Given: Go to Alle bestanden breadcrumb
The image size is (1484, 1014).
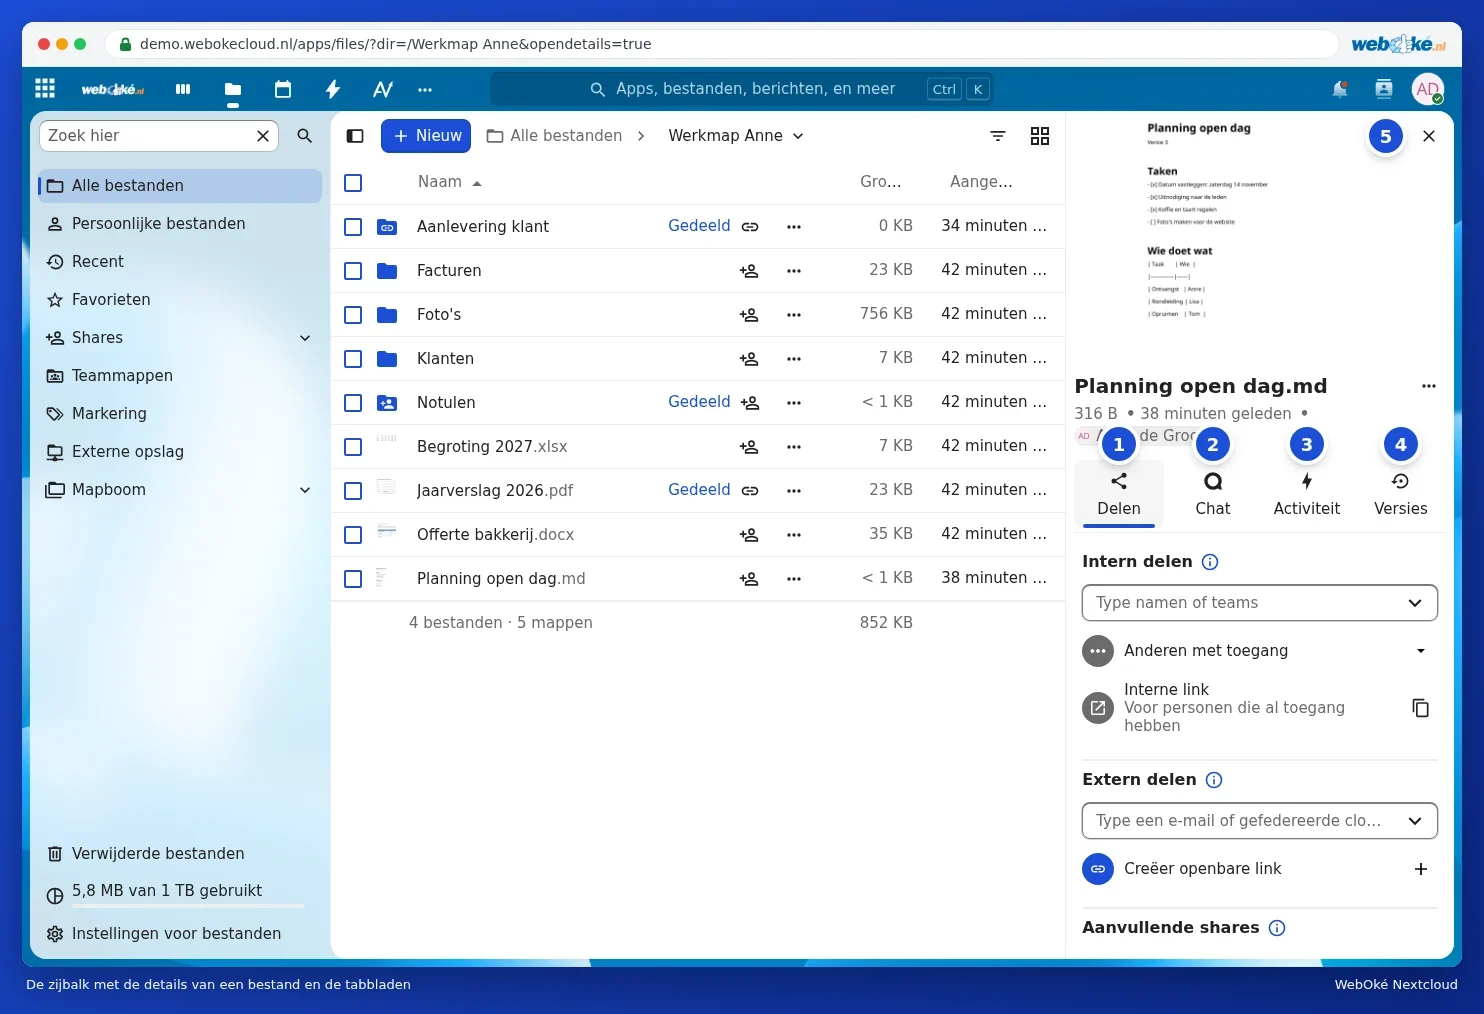Looking at the screenshot, I should 555,136.
